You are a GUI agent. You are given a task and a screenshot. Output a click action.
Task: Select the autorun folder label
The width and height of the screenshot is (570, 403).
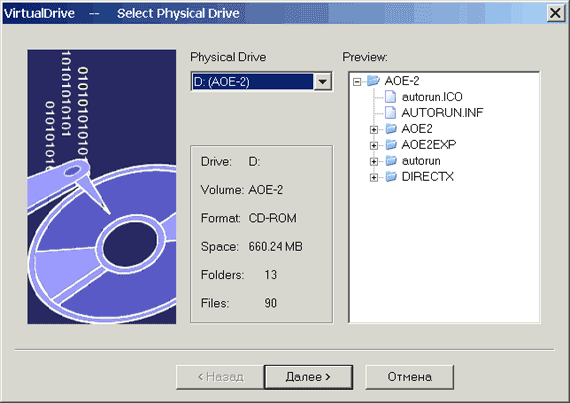point(421,161)
